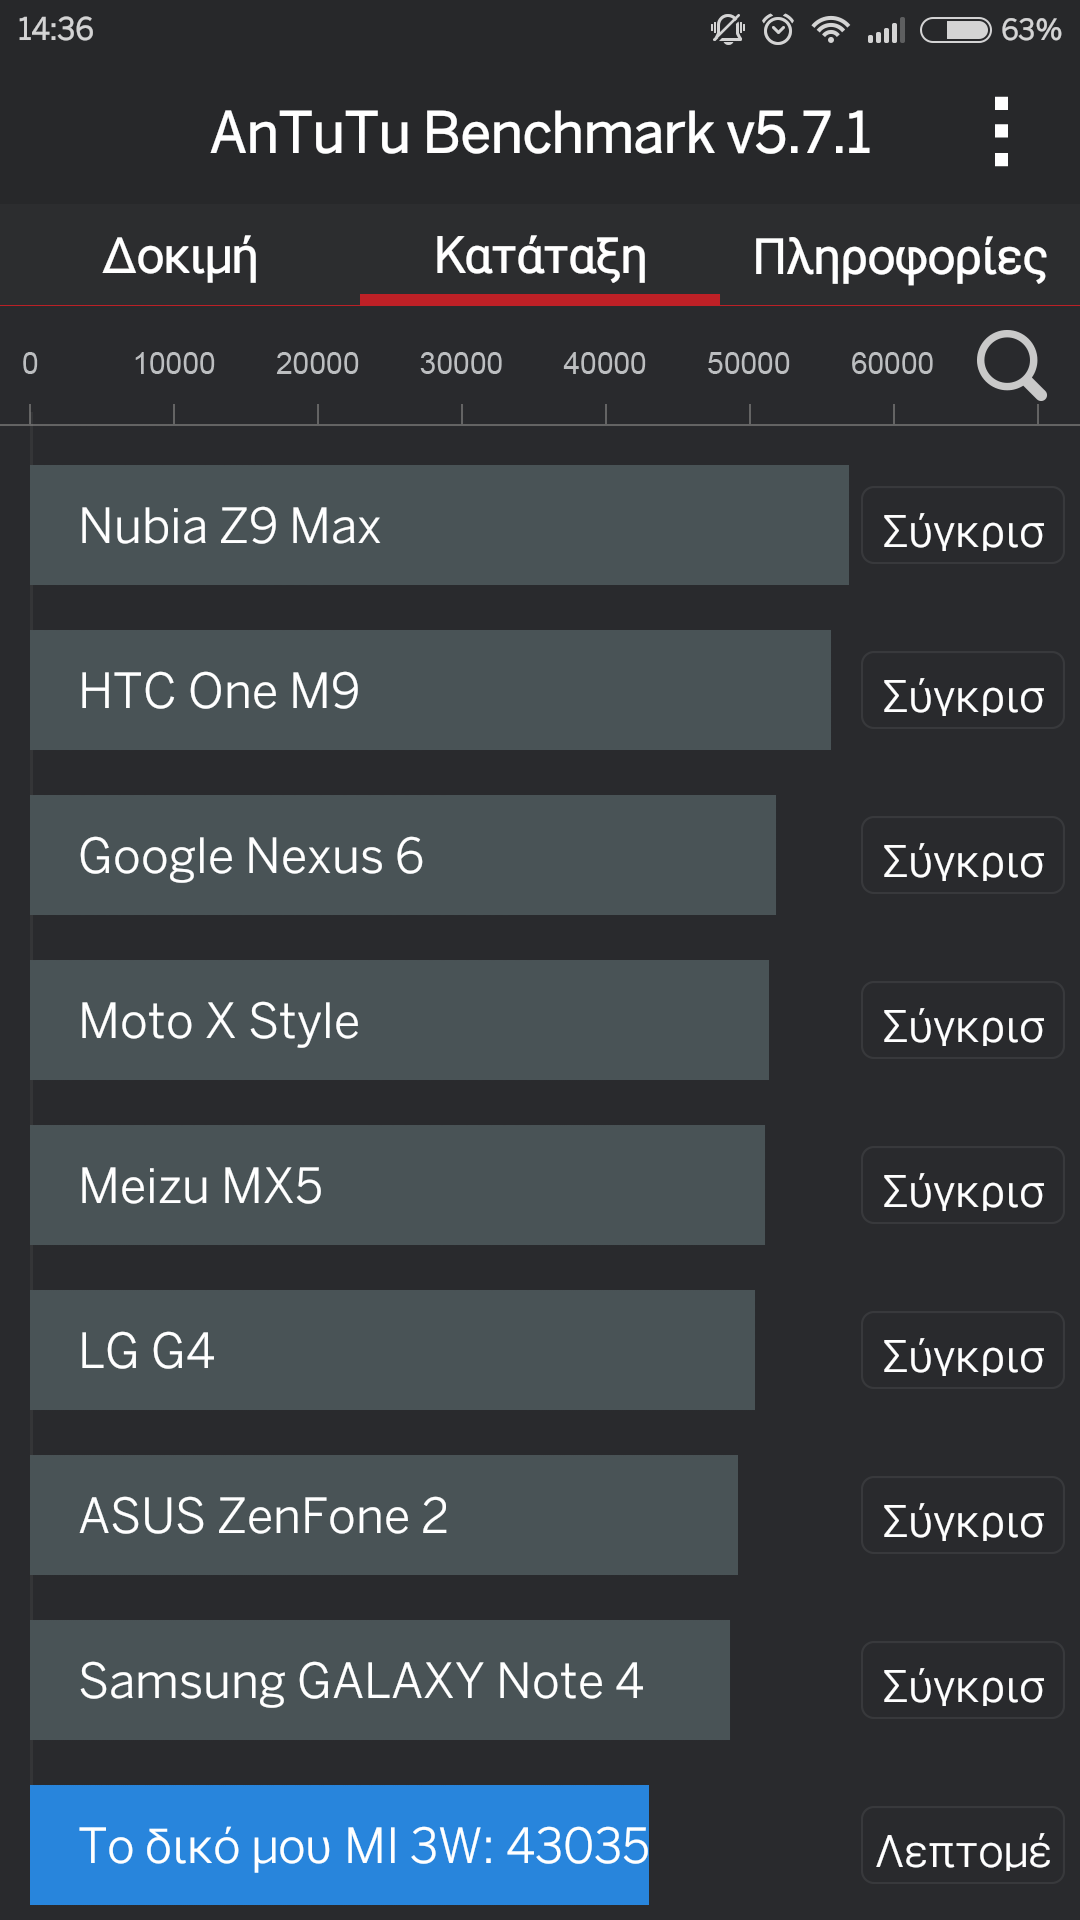The height and width of the screenshot is (1920, 1080).
Task: Tap the blue MI 3W score bar
Action: [339, 1845]
